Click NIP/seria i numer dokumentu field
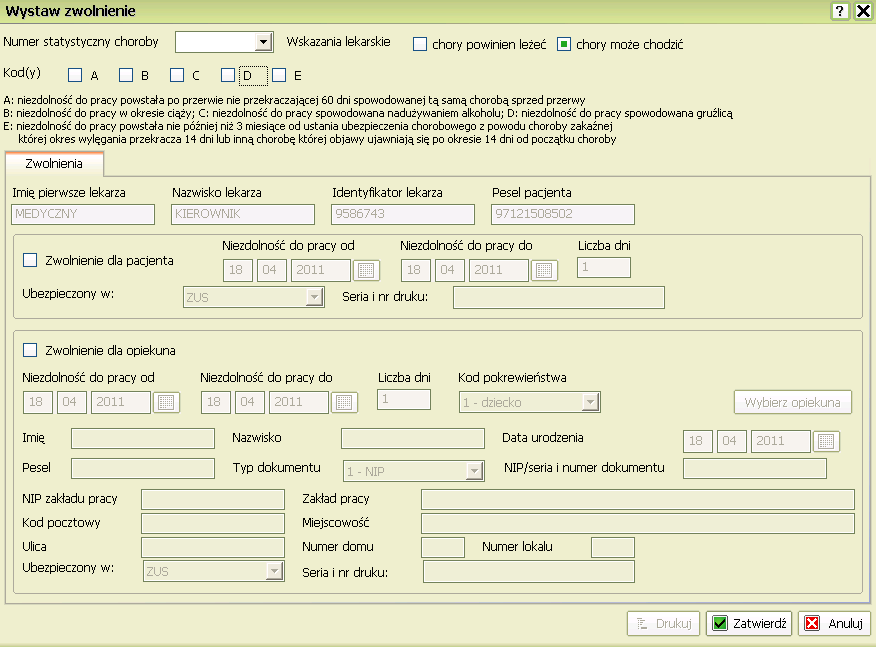This screenshot has height=647, width=876. pos(755,469)
